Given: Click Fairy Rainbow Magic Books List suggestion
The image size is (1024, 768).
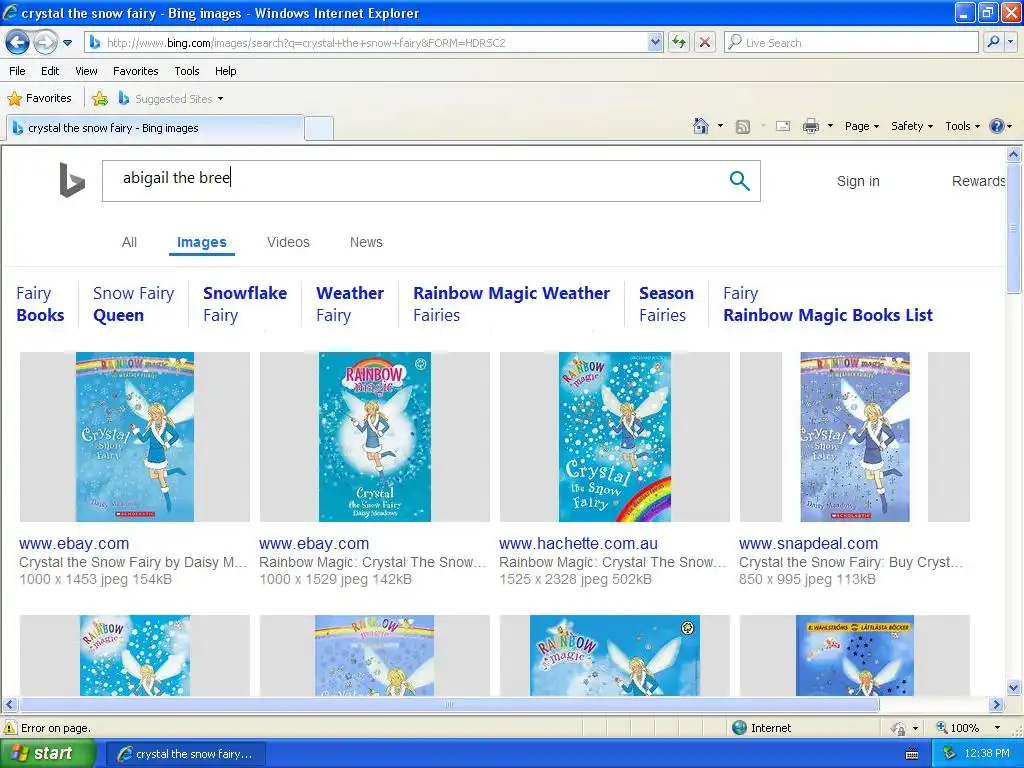Looking at the screenshot, I should (827, 304).
